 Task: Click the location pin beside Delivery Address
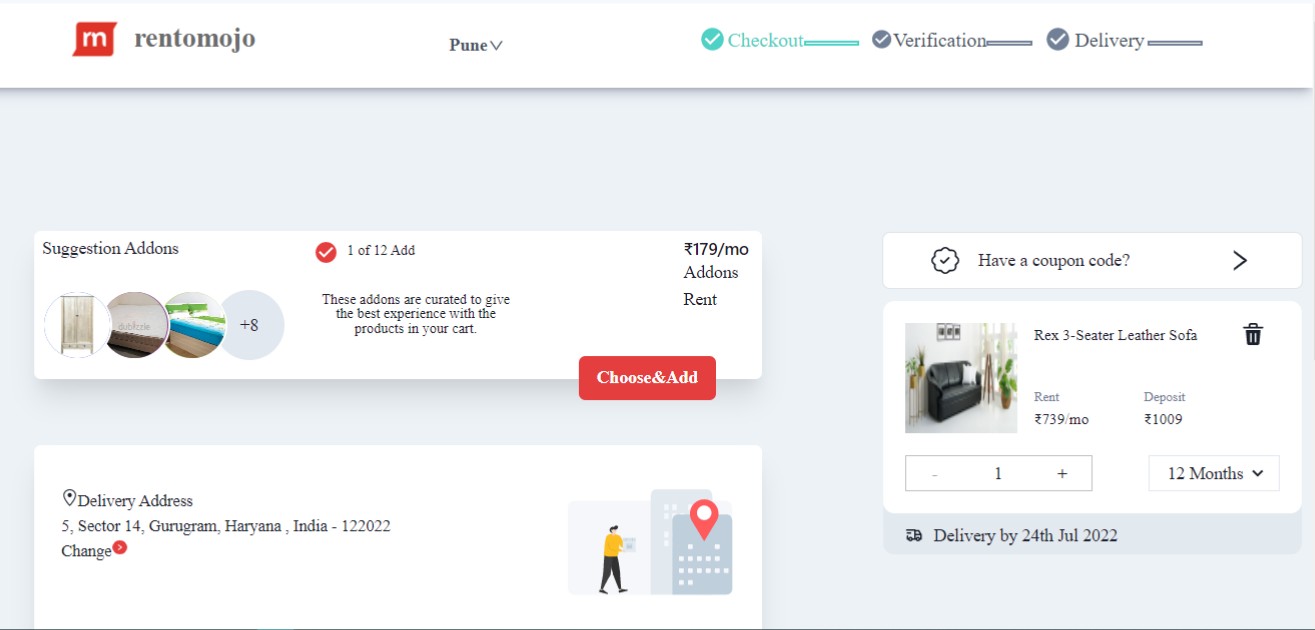coord(69,498)
